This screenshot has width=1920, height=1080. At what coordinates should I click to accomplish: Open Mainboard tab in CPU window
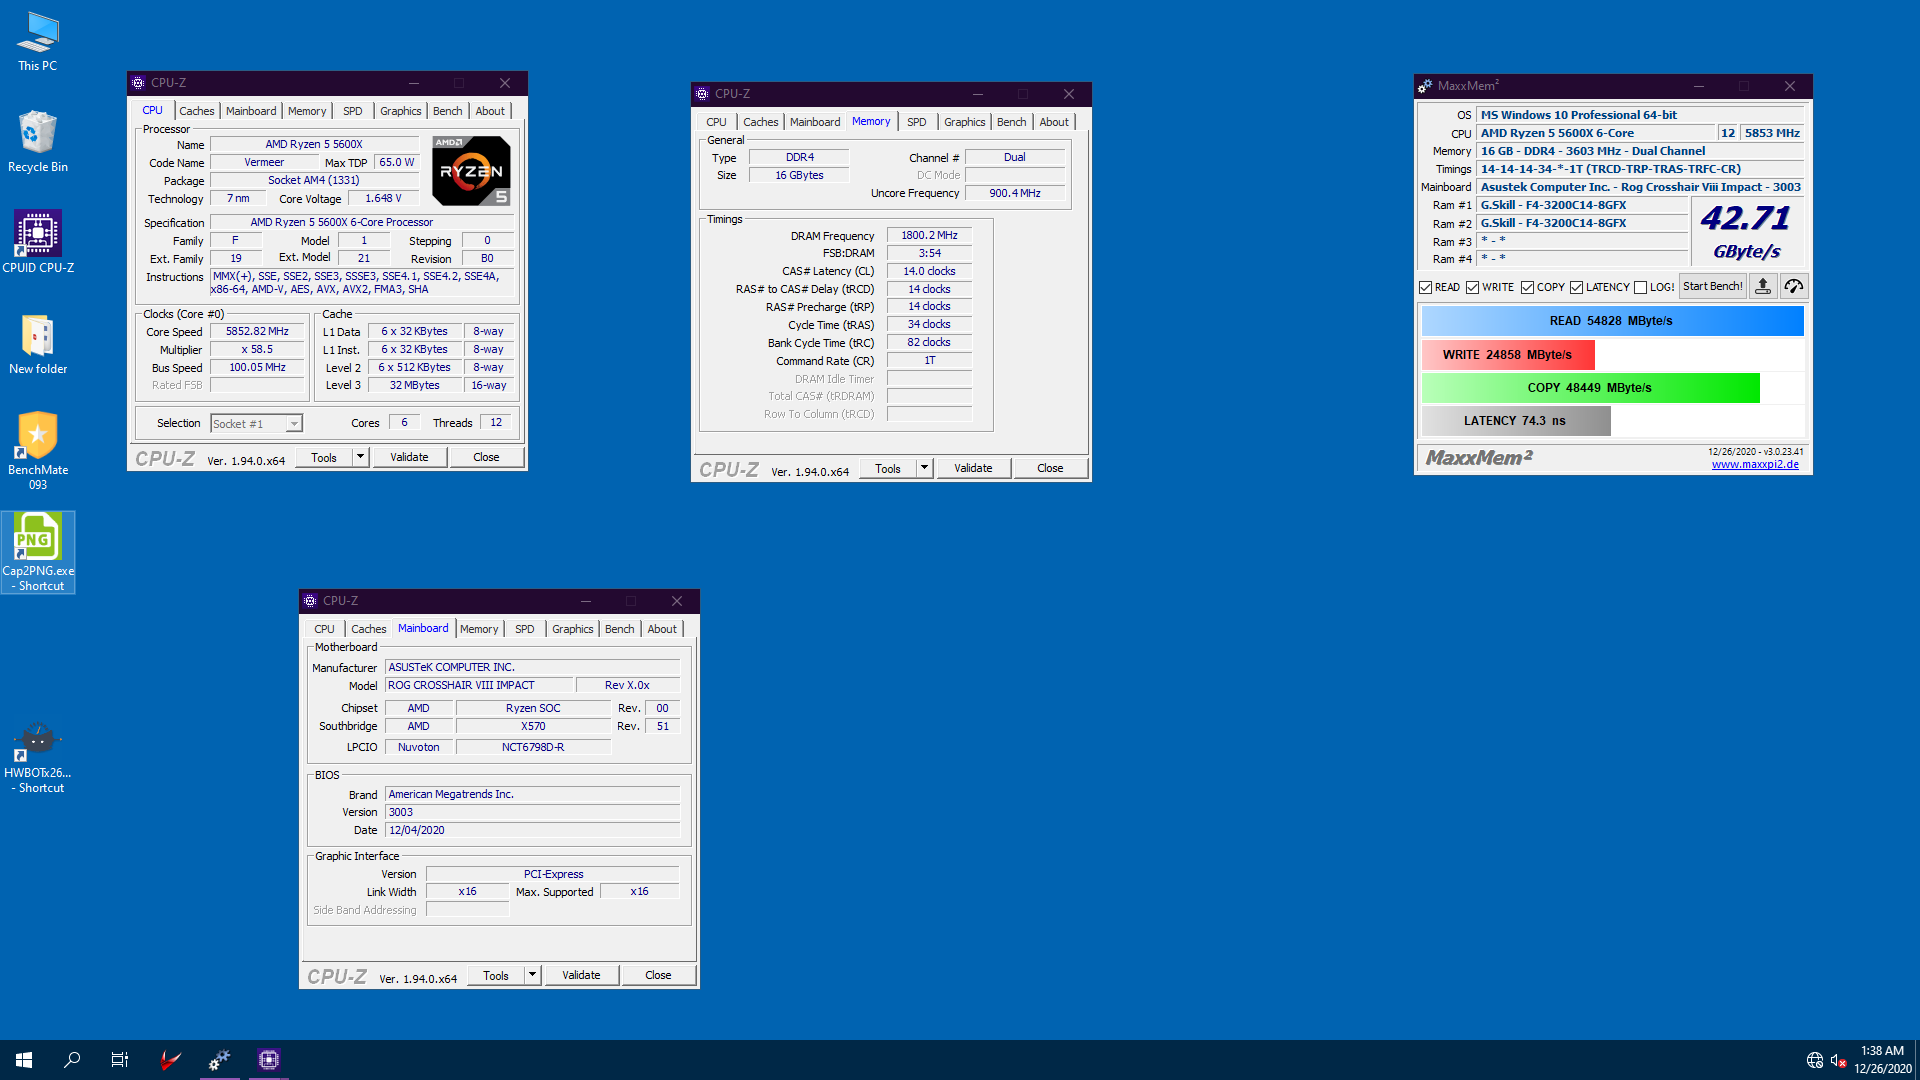point(251,111)
